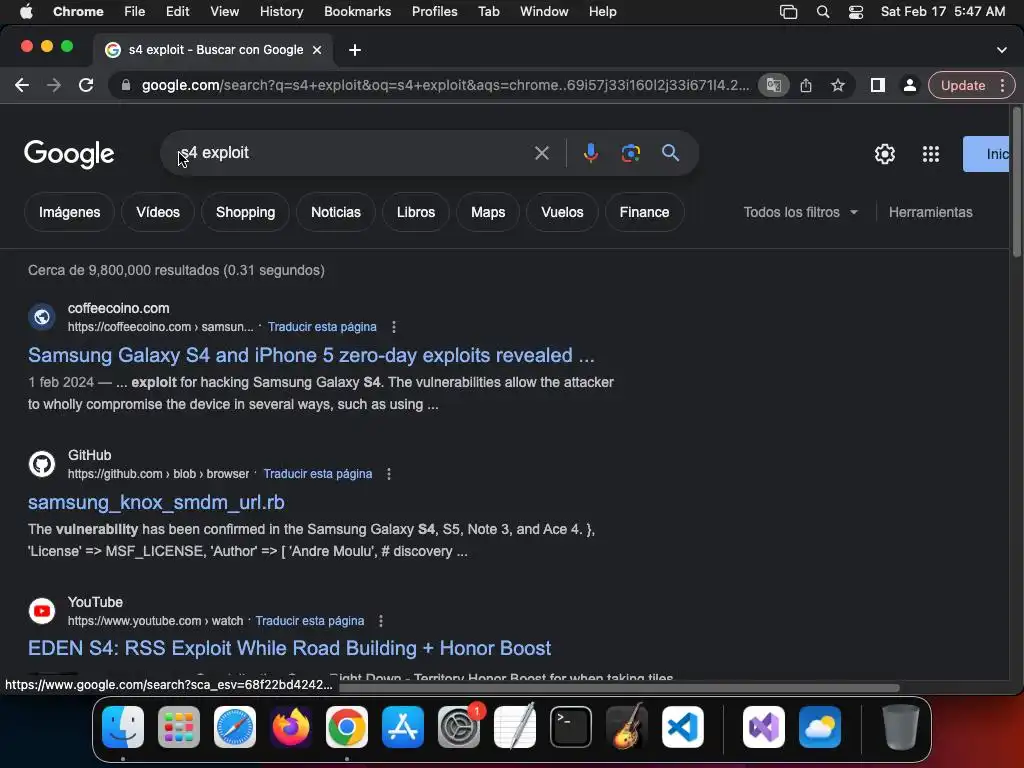Open GarageBand from the dock
Image resolution: width=1024 pixels, height=768 pixels.
626,727
